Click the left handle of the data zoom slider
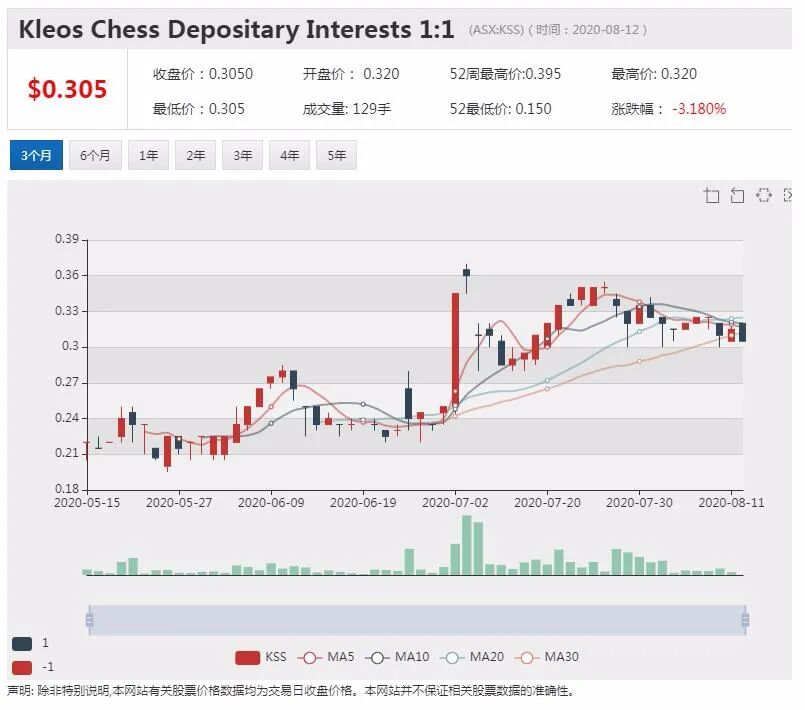This screenshot has height=710, width=805. 89,620
